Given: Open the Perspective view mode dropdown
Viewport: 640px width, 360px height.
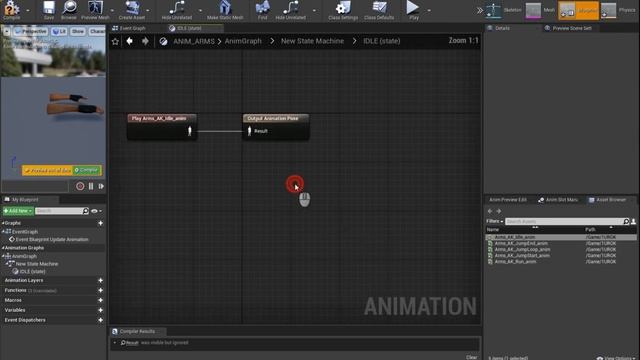Looking at the screenshot, I should pyautogui.click(x=31, y=31).
